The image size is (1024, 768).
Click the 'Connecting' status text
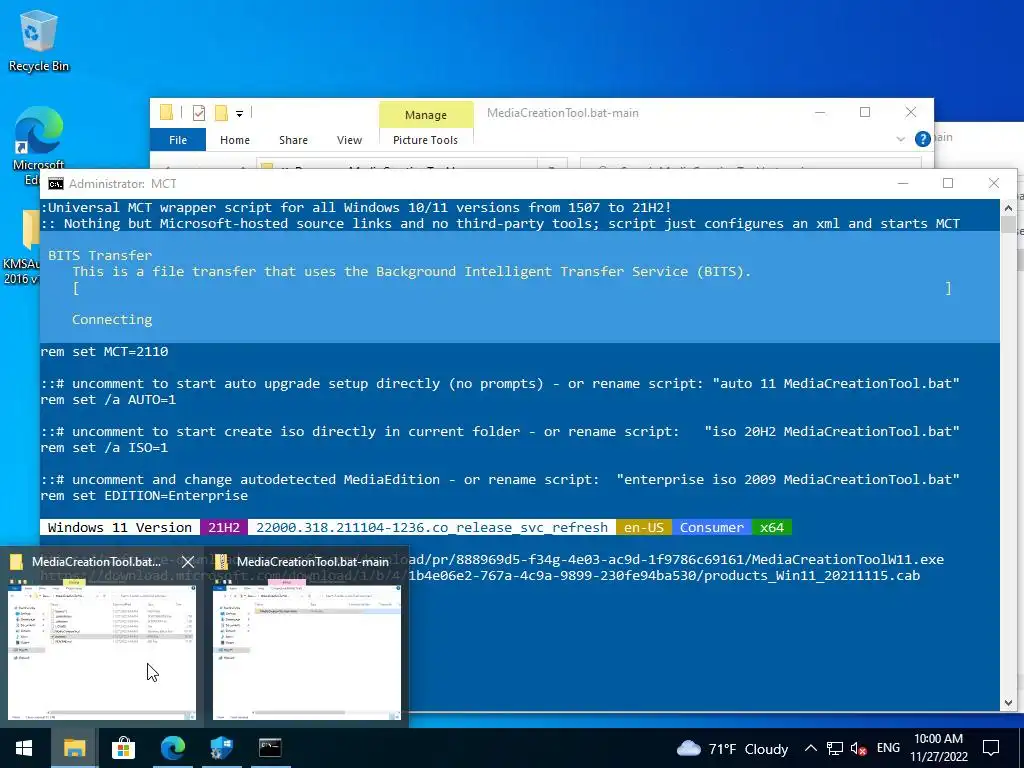click(x=112, y=319)
